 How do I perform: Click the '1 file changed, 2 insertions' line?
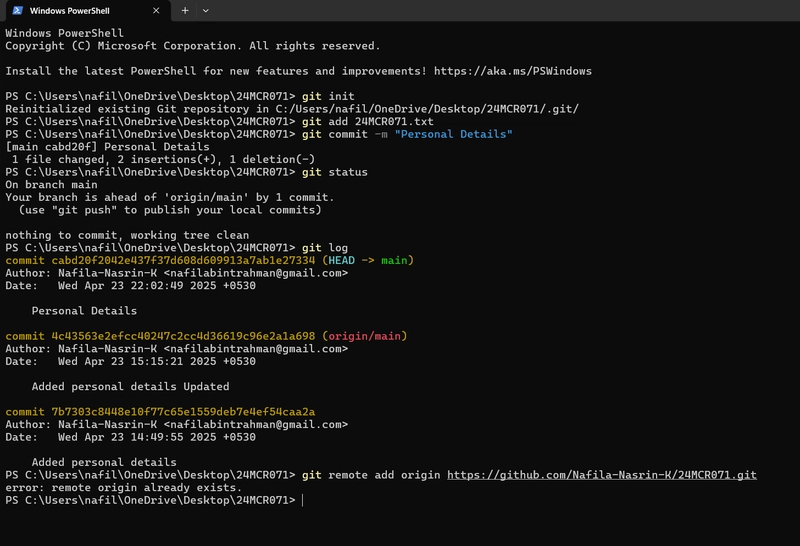[163, 159]
